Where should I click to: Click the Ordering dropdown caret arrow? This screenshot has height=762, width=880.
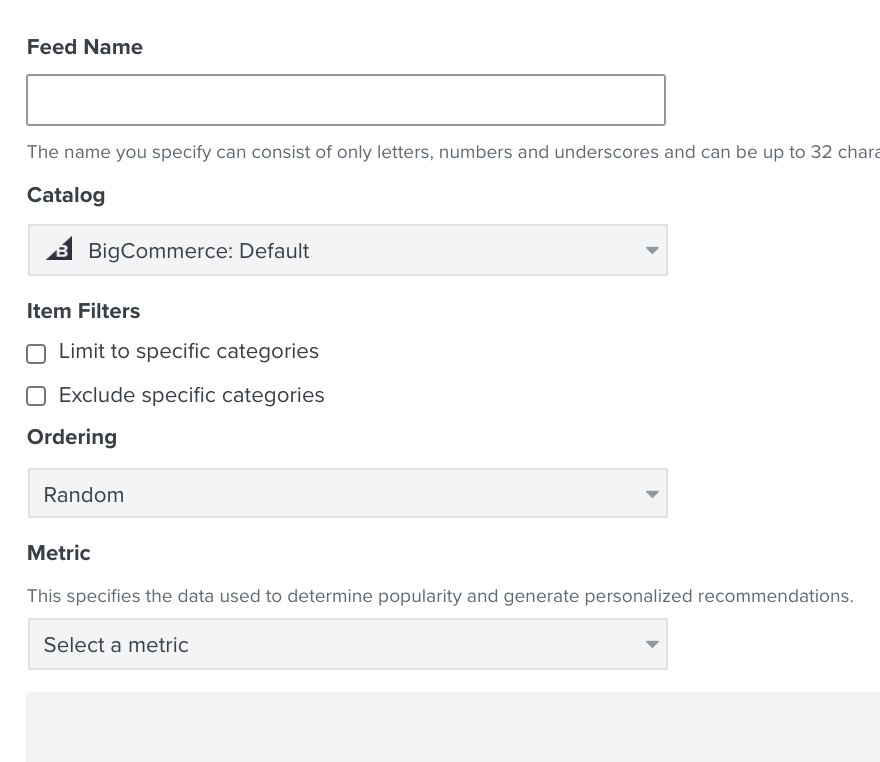(652, 494)
